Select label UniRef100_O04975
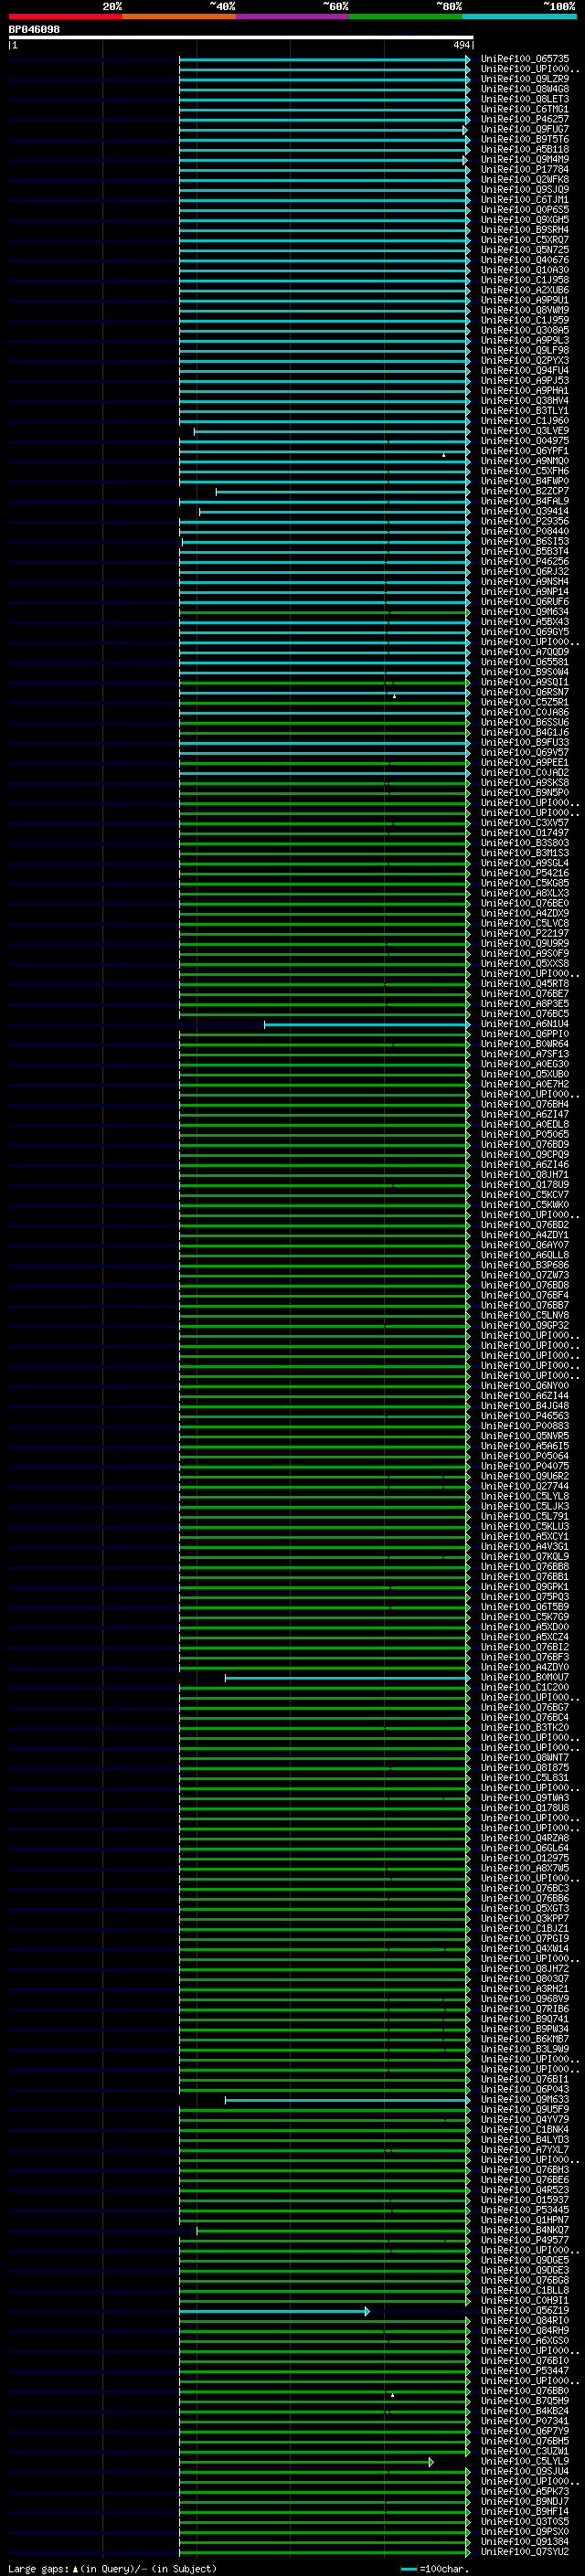The height and width of the screenshot is (2576, 585). coord(524,441)
